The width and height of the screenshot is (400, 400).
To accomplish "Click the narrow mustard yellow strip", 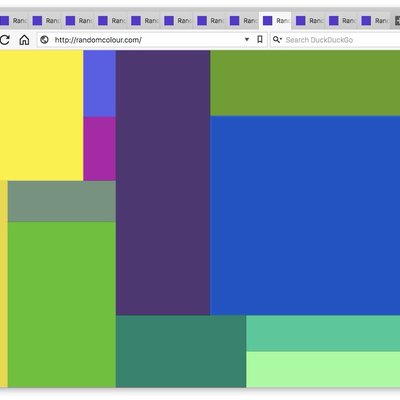I will pyautogui.click(x=4, y=284).
